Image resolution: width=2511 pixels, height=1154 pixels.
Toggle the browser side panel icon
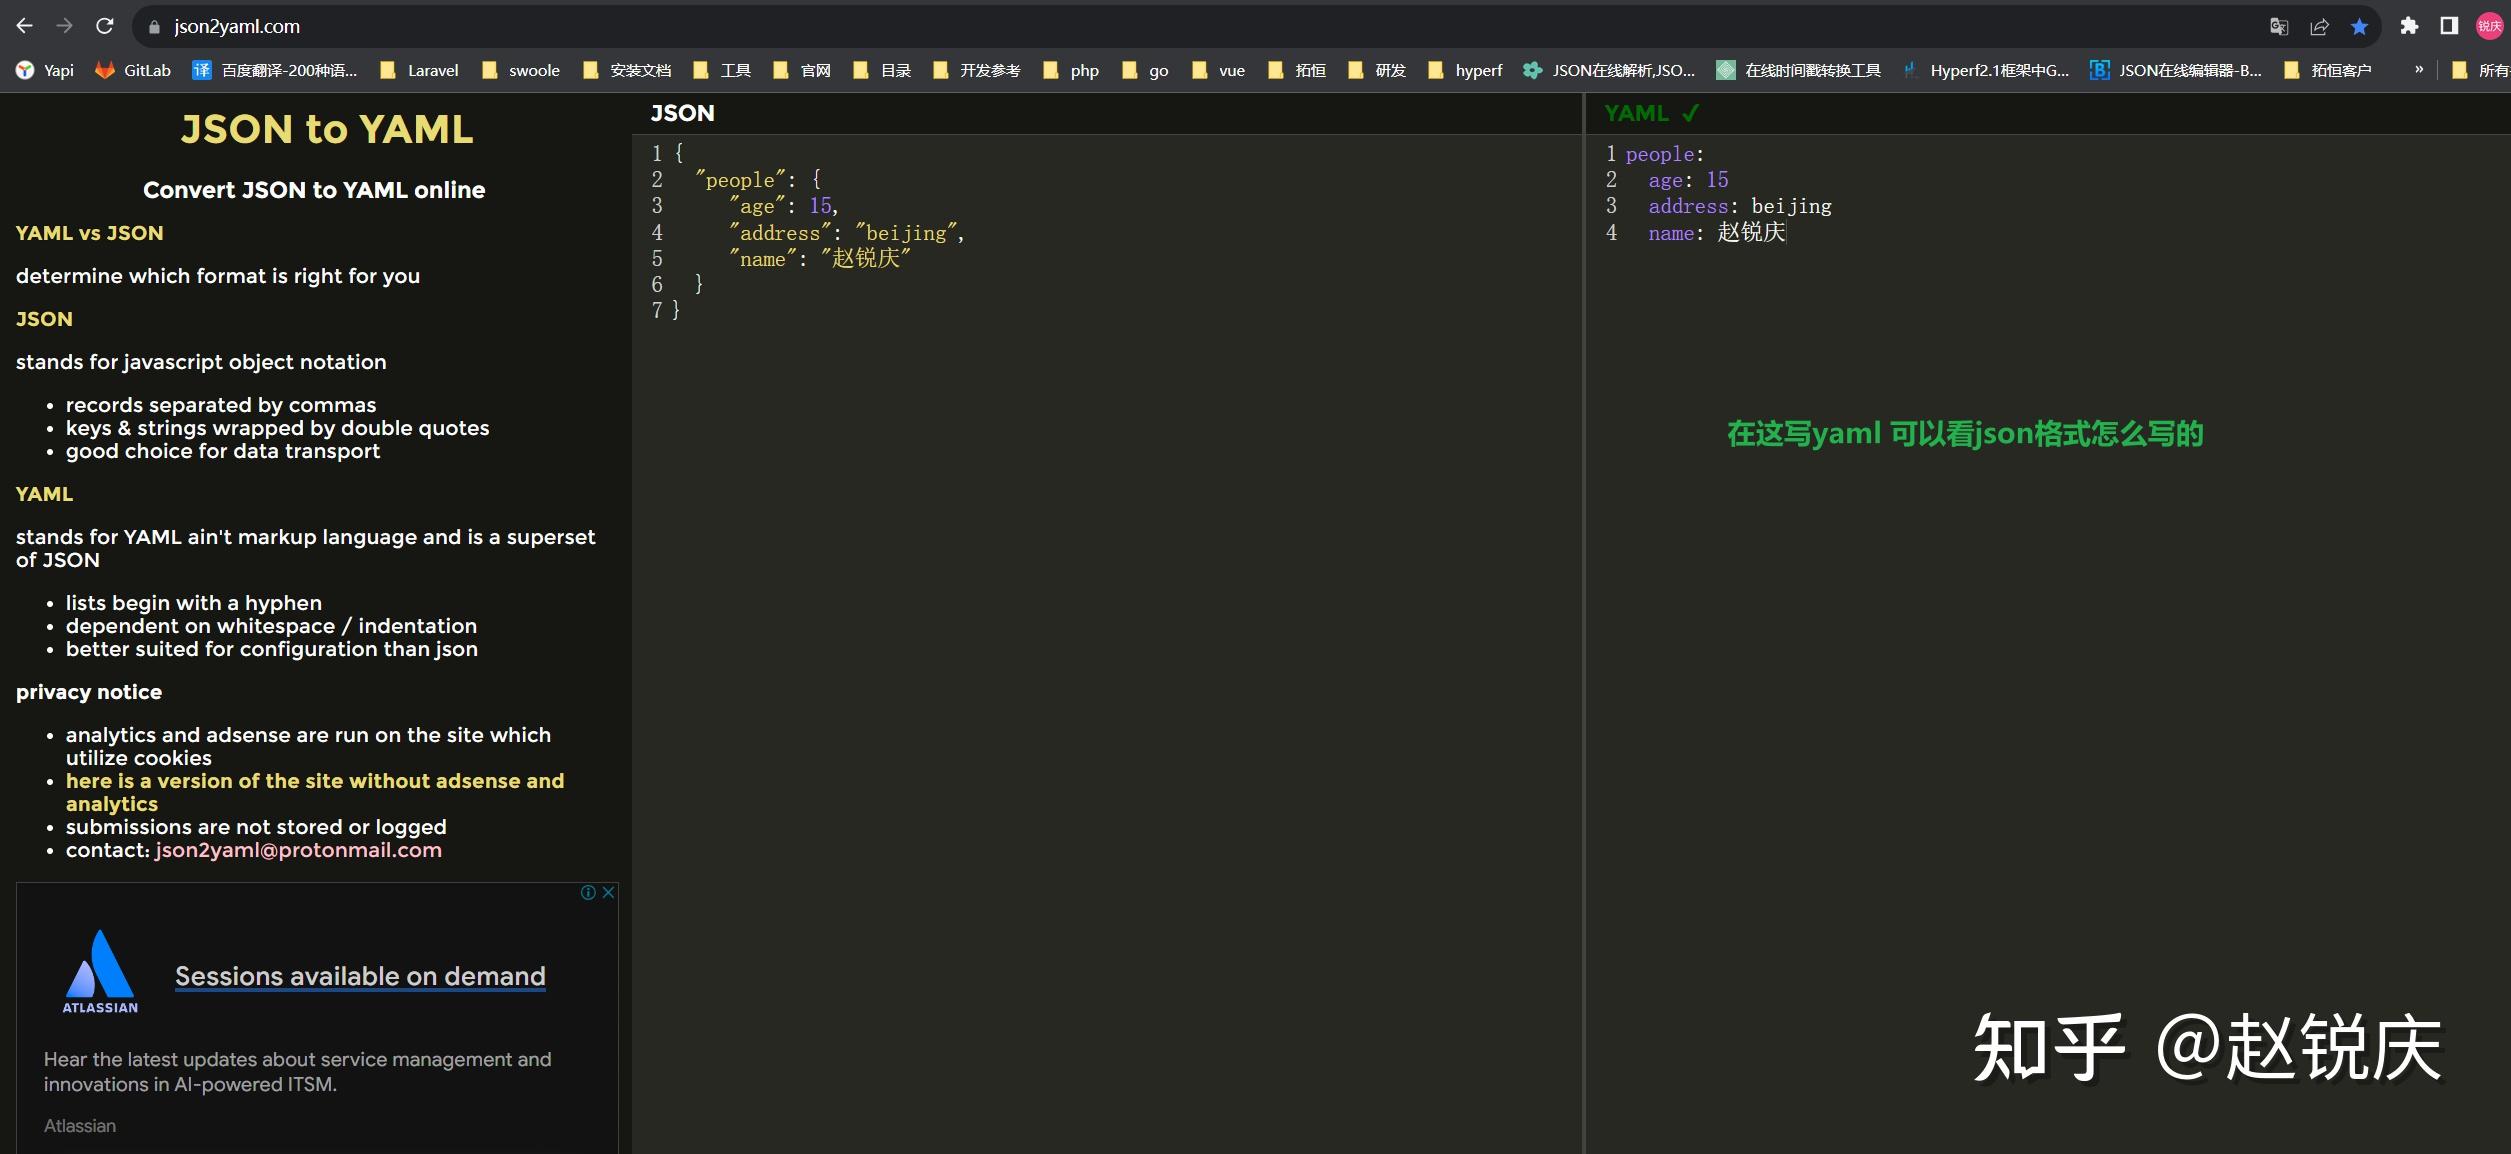(x=2449, y=26)
